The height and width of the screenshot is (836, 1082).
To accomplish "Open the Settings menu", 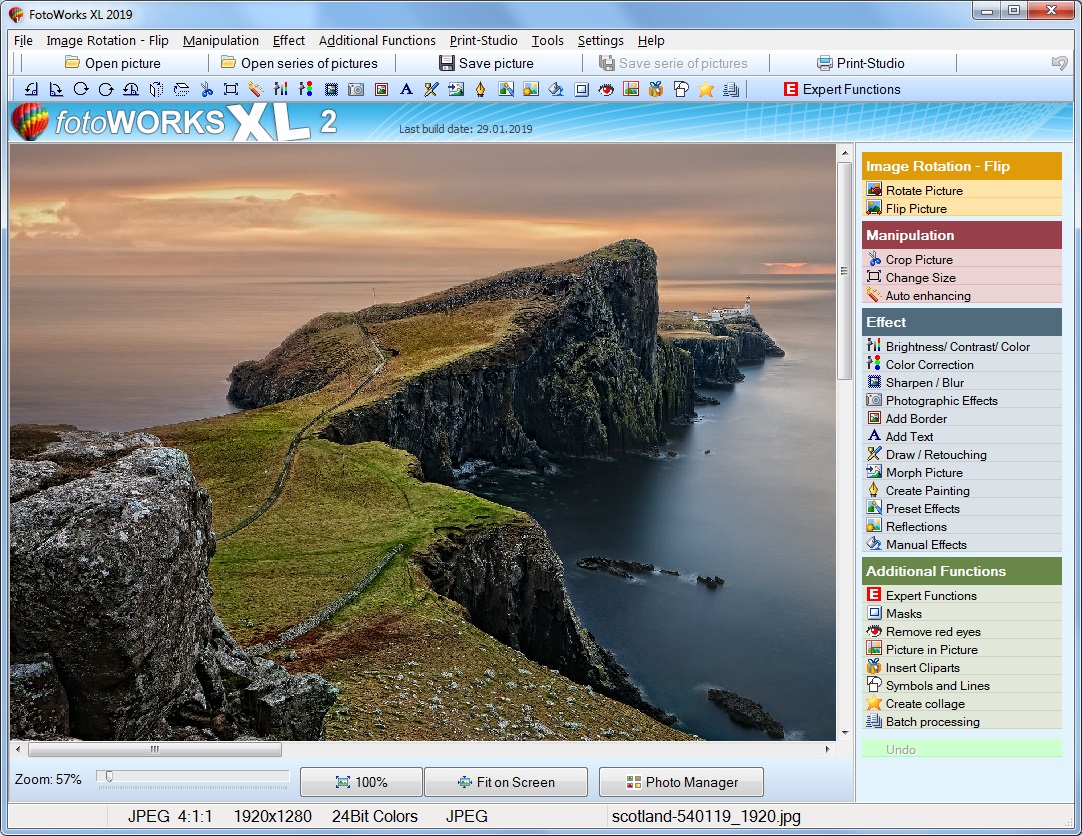I will click(600, 41).
